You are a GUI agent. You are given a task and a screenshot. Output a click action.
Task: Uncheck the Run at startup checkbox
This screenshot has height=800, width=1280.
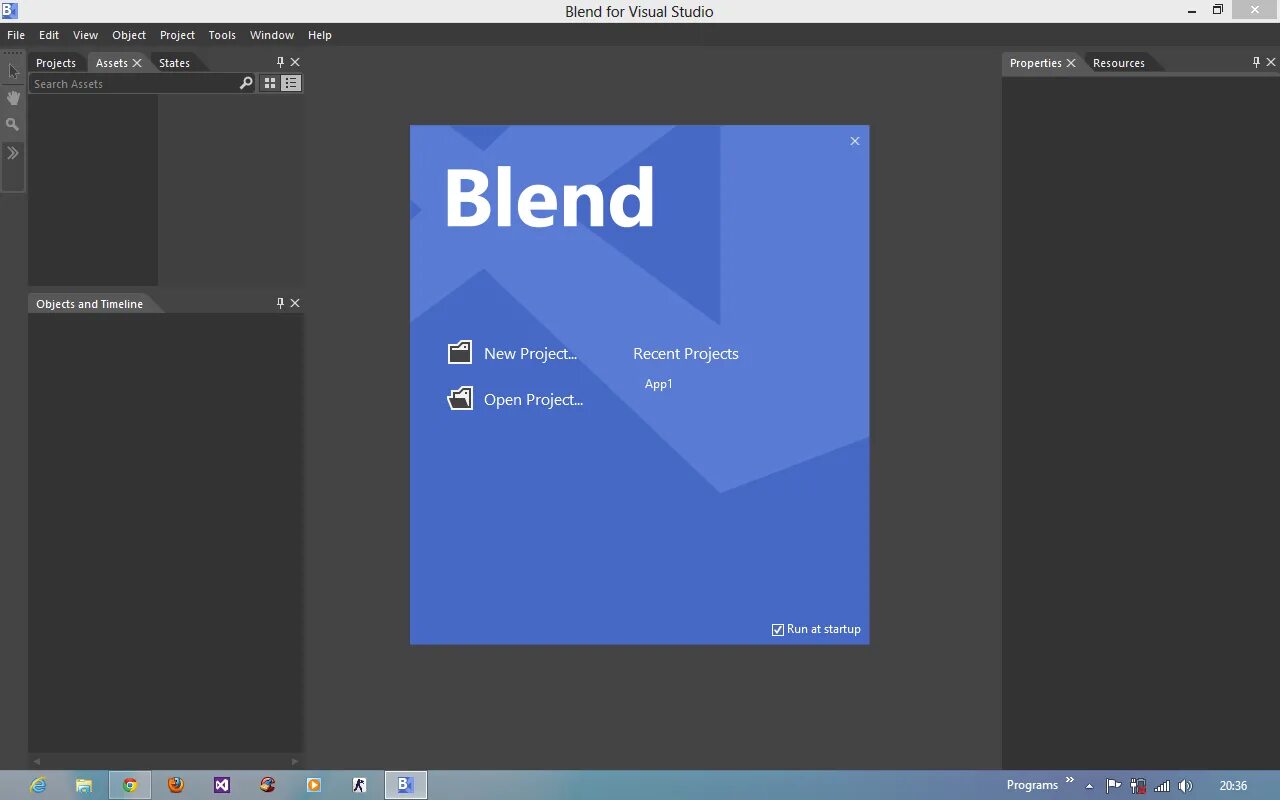(778, 629)
